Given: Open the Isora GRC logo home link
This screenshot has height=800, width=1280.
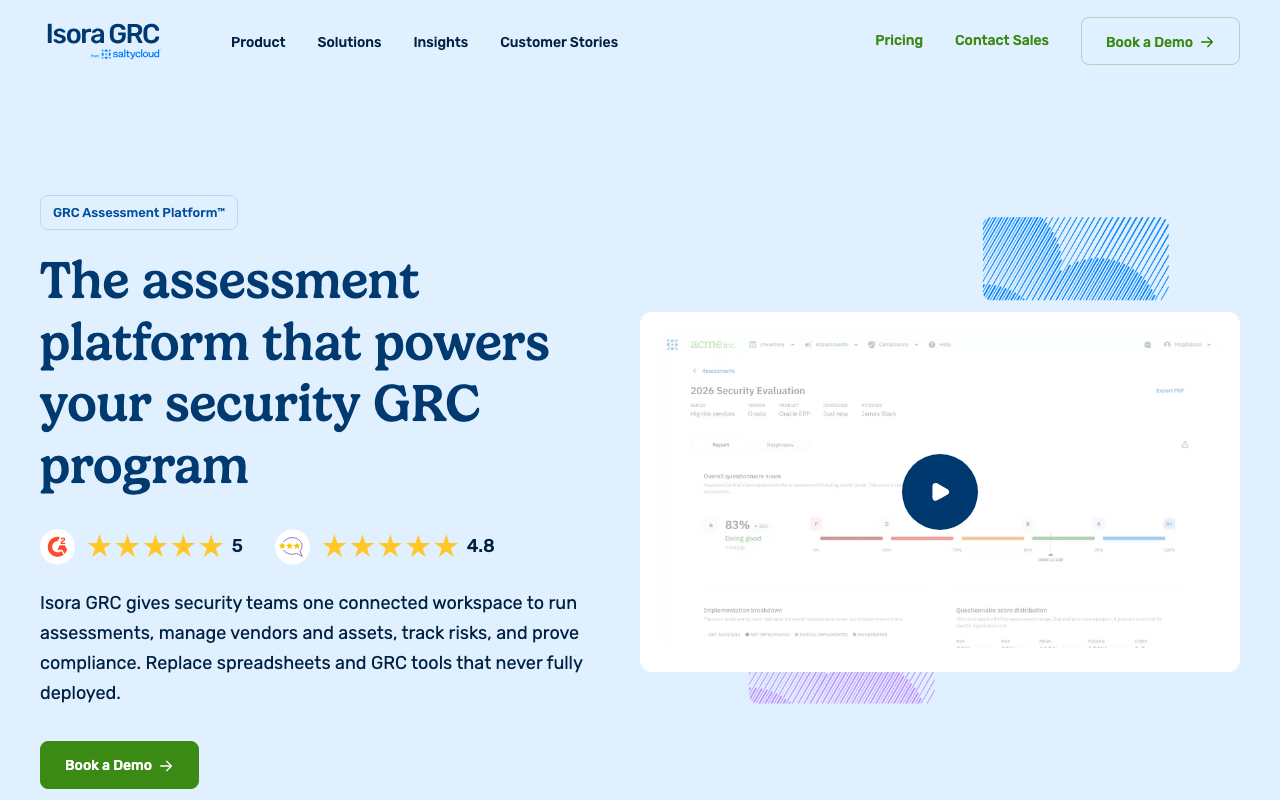Looking at the screenshot, I should click(103, 41).
